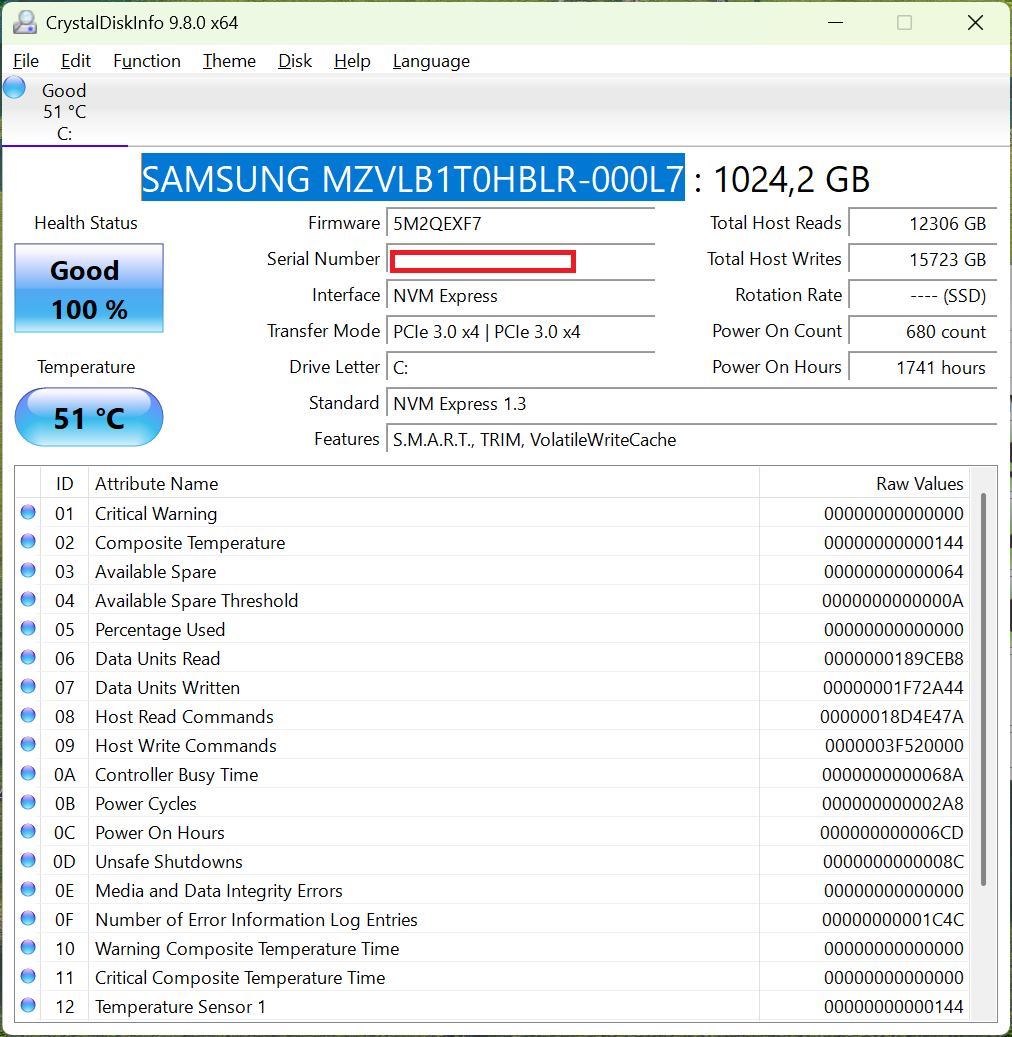Click the status orb for Critical Composite Temperature Time
Image resolution: width=1012 pixels, height=1037 pixels.
[28, 976]
